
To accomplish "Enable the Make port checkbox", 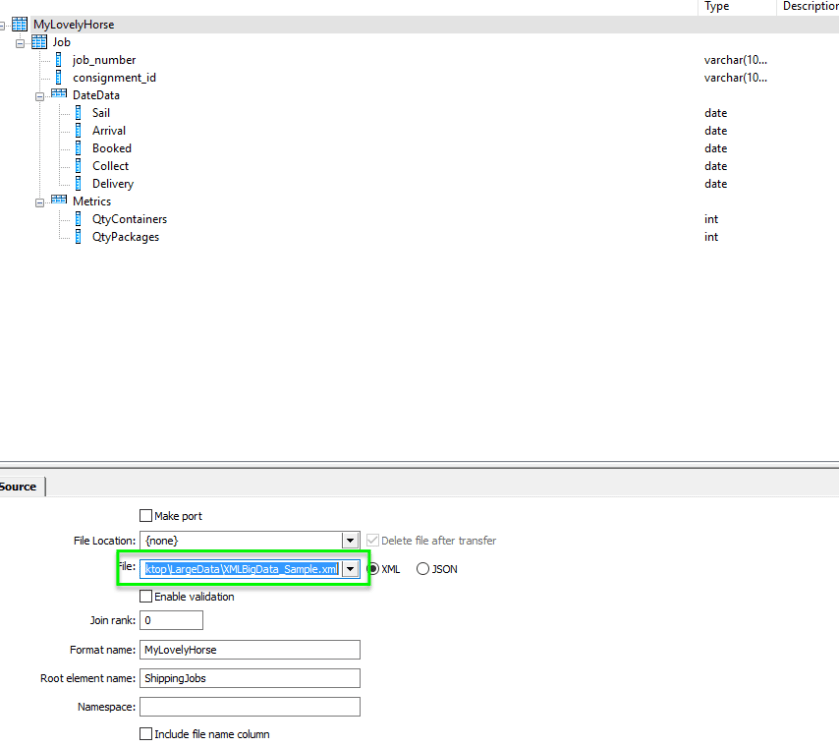I will click(x=146, y=516).
